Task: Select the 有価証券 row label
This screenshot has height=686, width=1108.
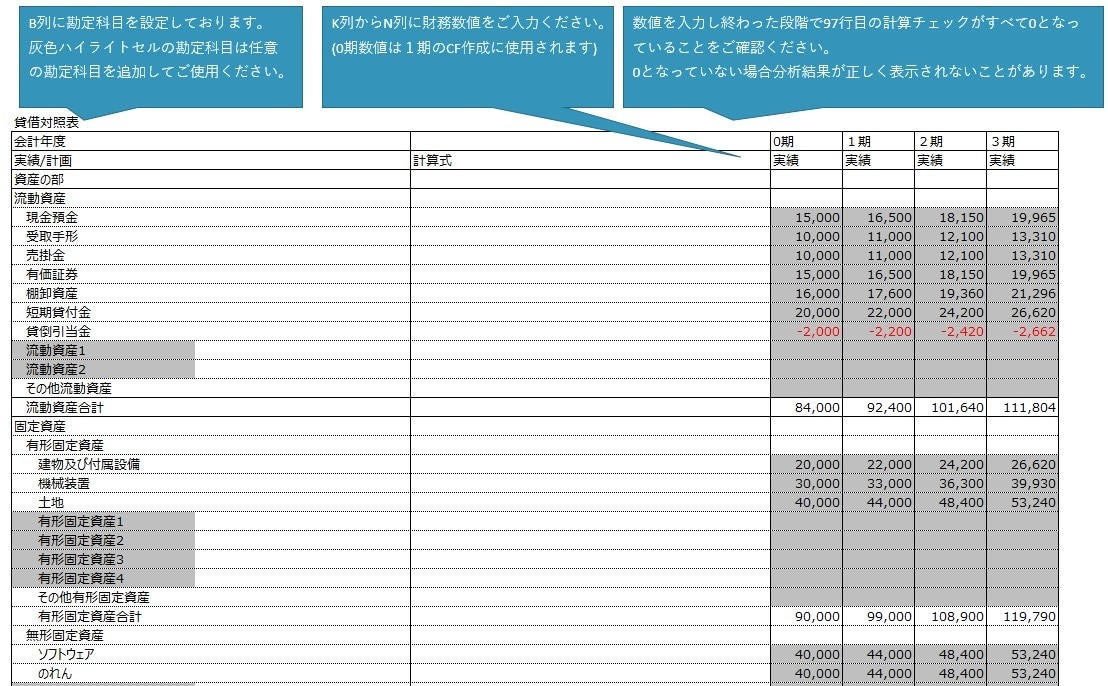Action: tap(52, 275)
